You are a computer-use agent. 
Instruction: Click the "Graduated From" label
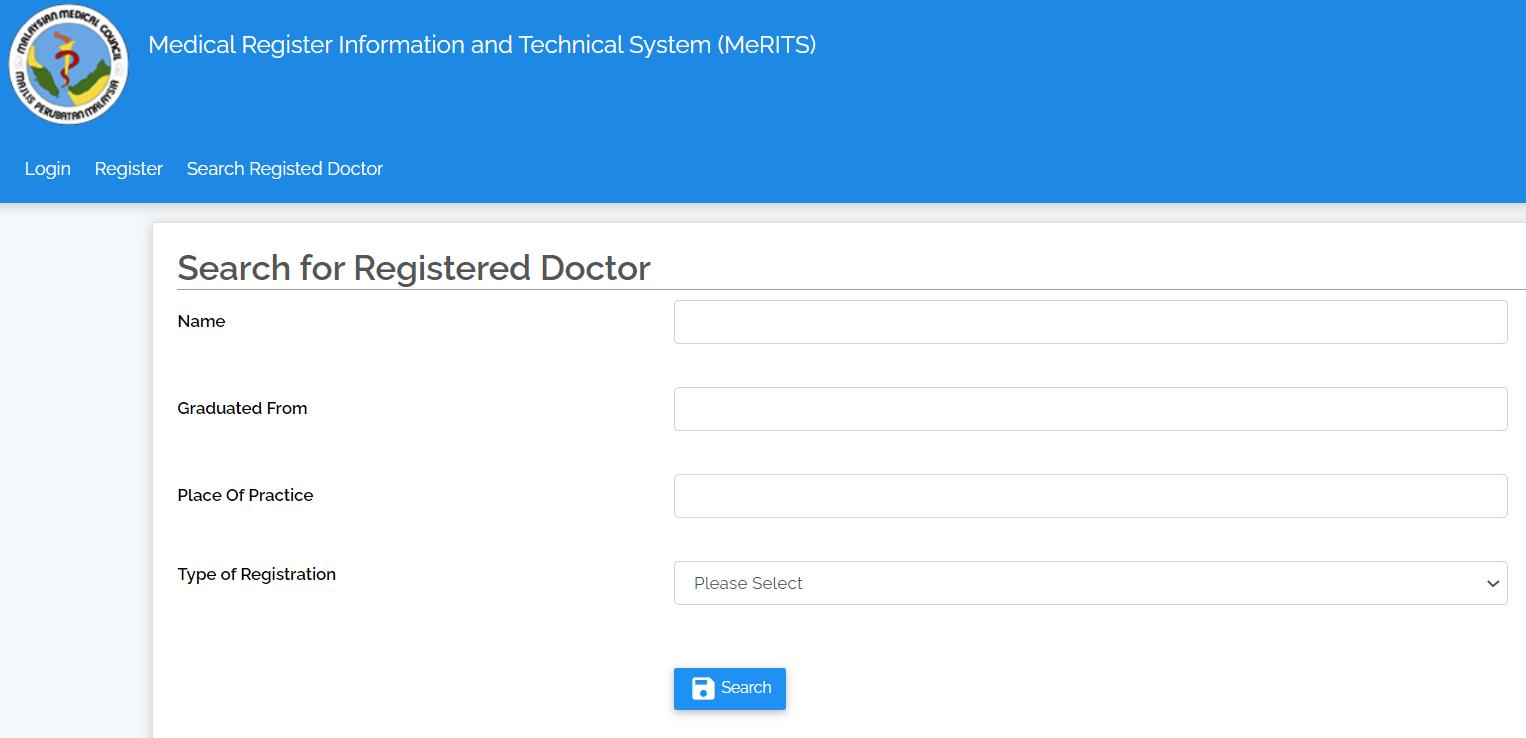(x=242, y=408)
